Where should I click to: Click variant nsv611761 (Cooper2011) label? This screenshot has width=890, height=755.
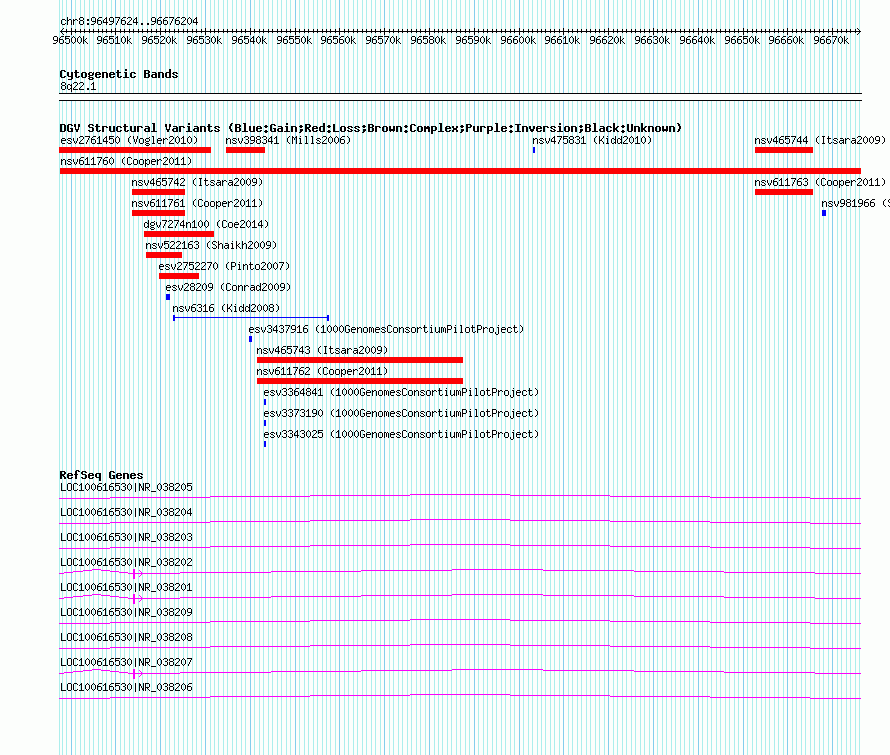[x=197, y=203]
